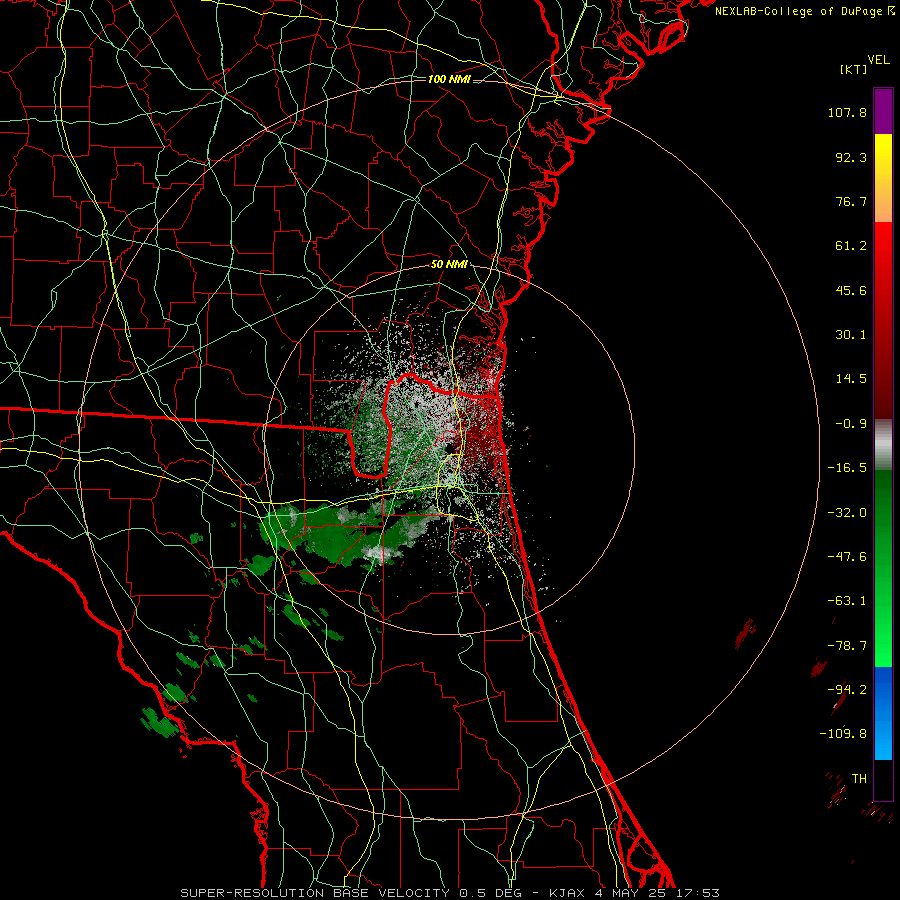Click the -32.0 velocity scale value

(x=847, y=513)
